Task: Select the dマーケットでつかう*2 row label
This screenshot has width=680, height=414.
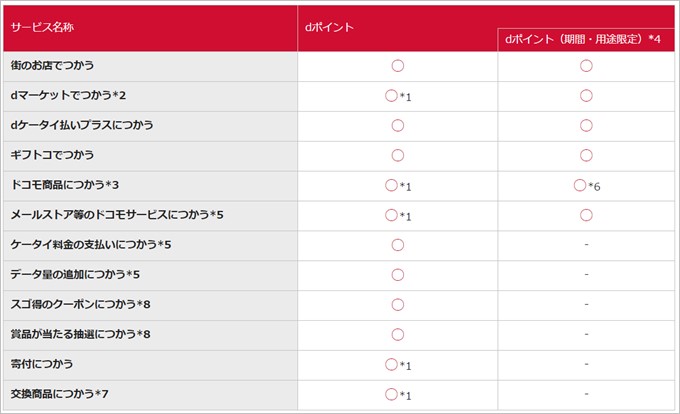Action: [68, 95]
